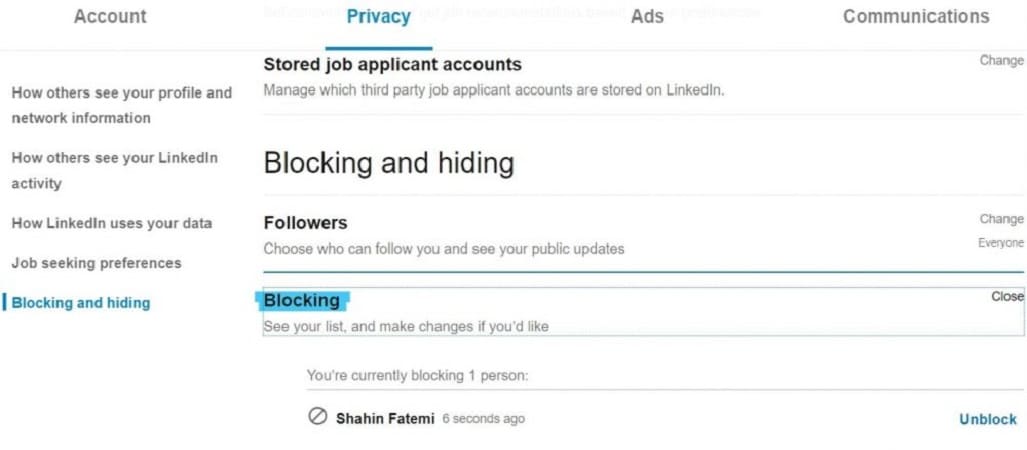
Task: Click Change for Stored job applicant accounts
Action: point(1001,60)
